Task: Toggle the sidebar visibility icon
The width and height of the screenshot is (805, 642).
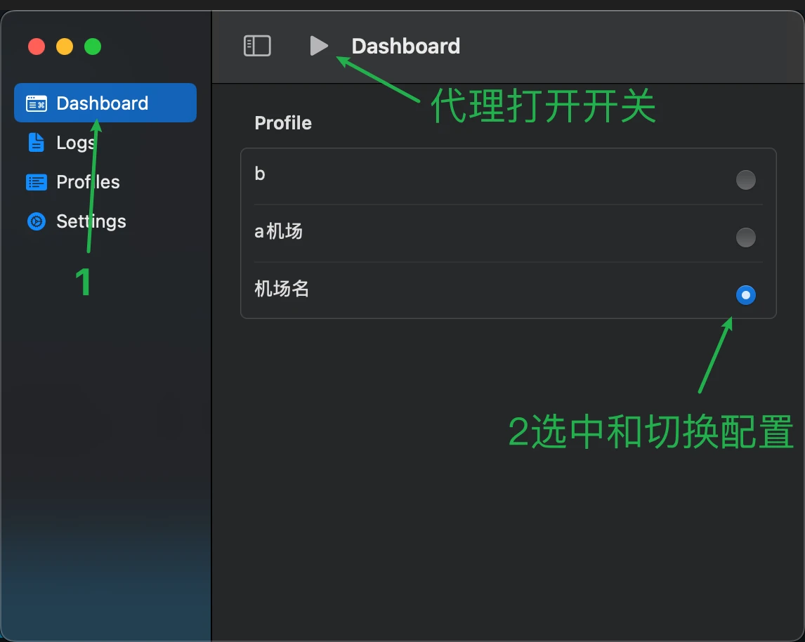Action: [x=257, y=46]
